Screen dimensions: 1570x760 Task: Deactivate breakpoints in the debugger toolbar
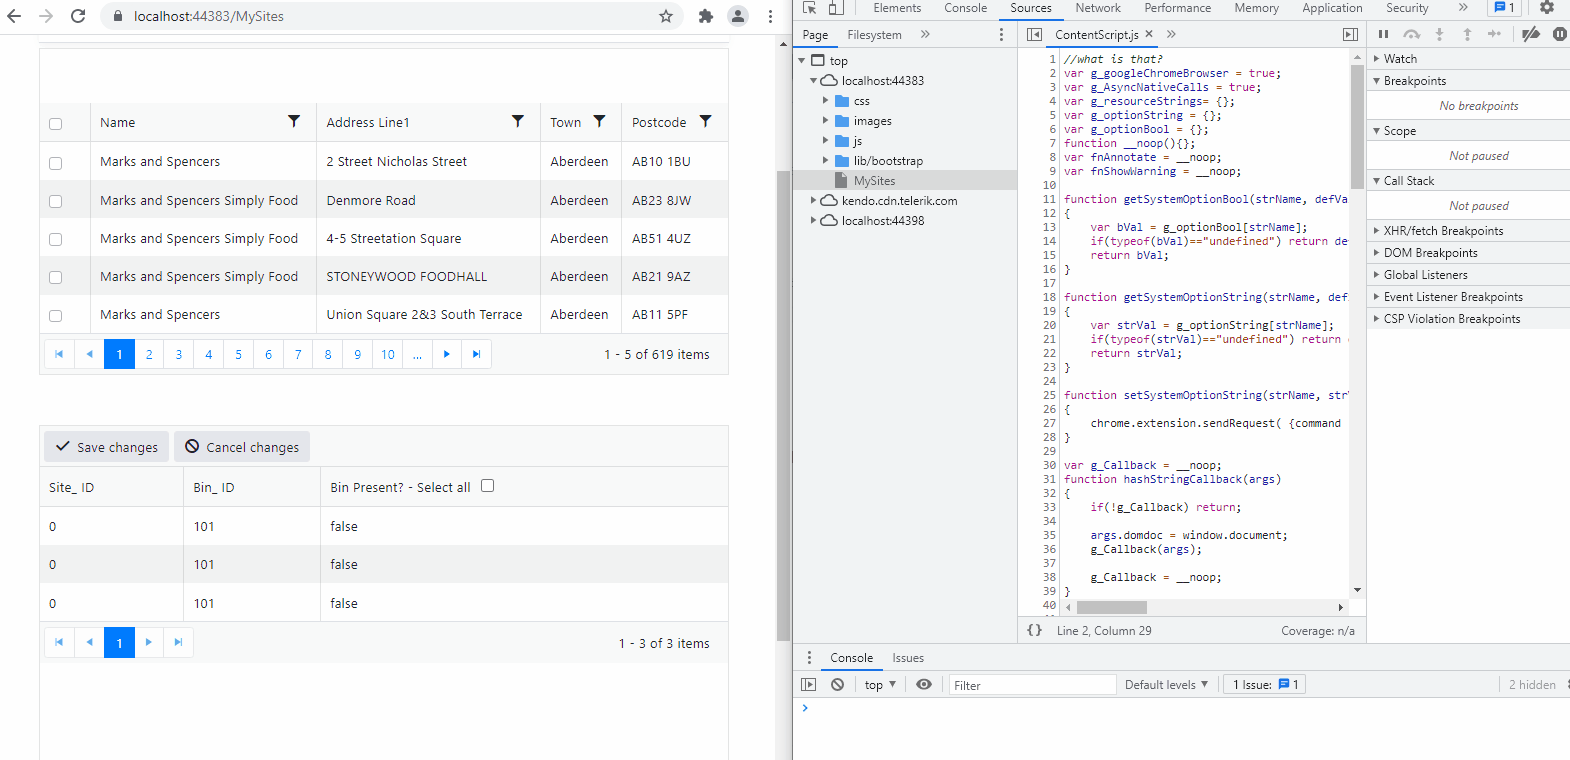coord(1531,34)
